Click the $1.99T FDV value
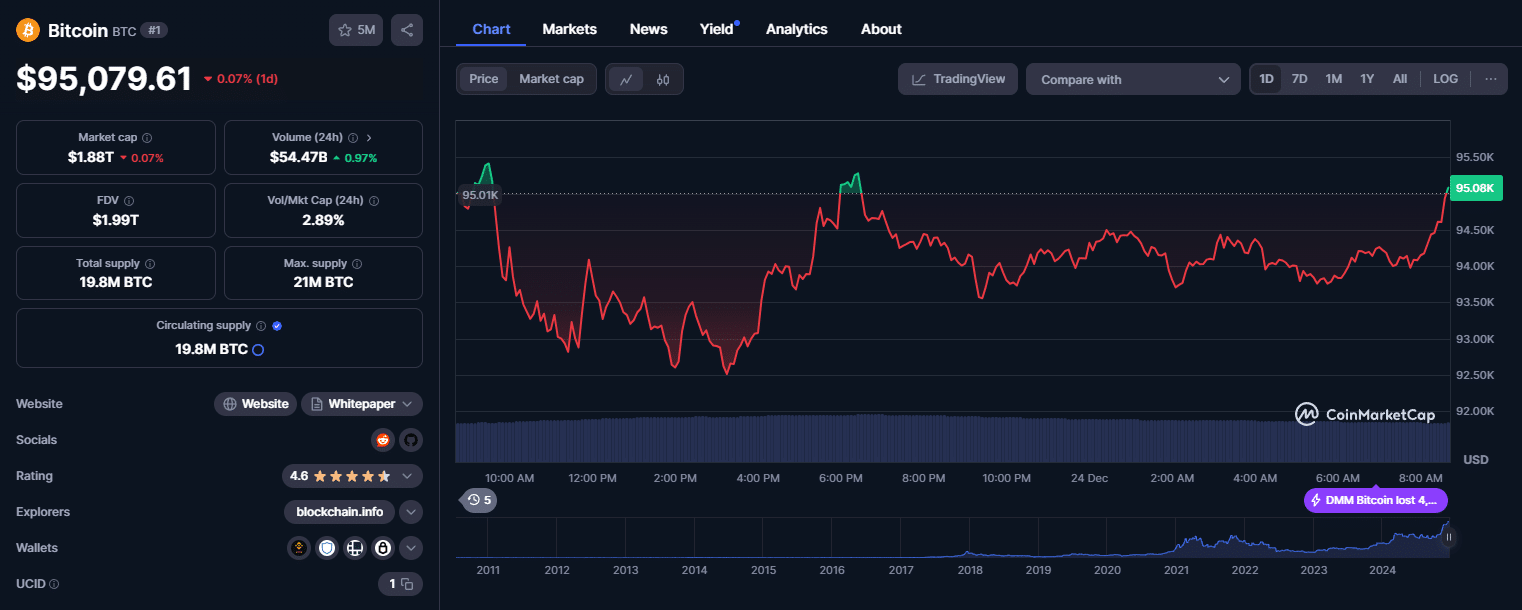The height and width of the screenshot is (610, 1522). click(116, 220)
